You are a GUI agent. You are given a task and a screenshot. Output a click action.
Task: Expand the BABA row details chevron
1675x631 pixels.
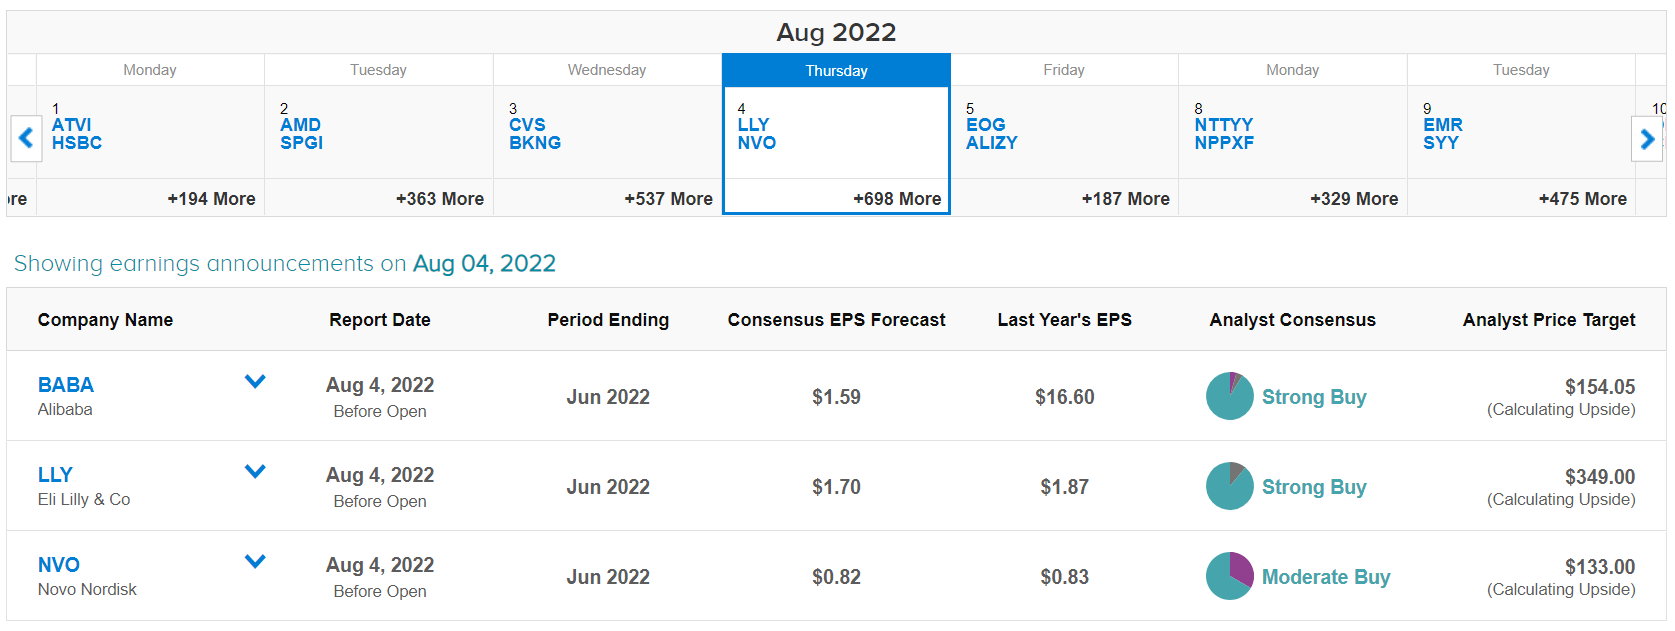pos(255,381)
